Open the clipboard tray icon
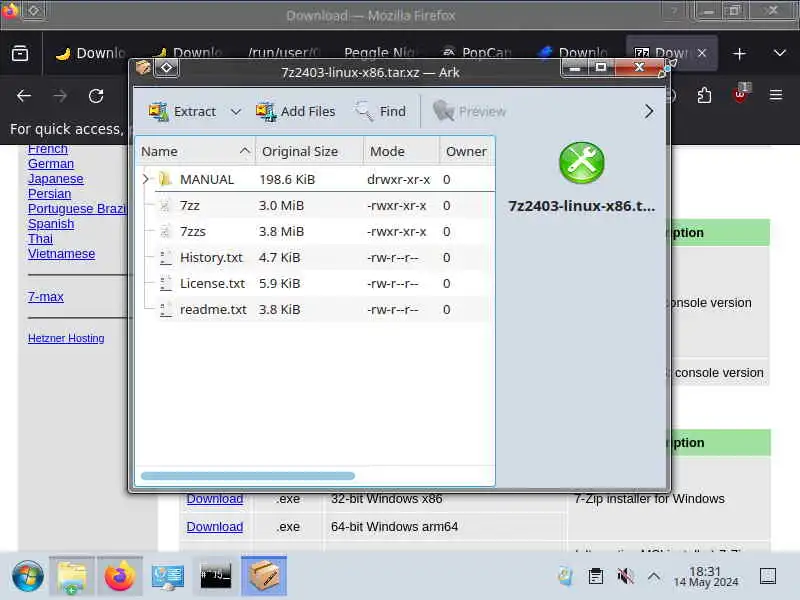This screenshot has height=600, width=800. click(x=595, y=577)
